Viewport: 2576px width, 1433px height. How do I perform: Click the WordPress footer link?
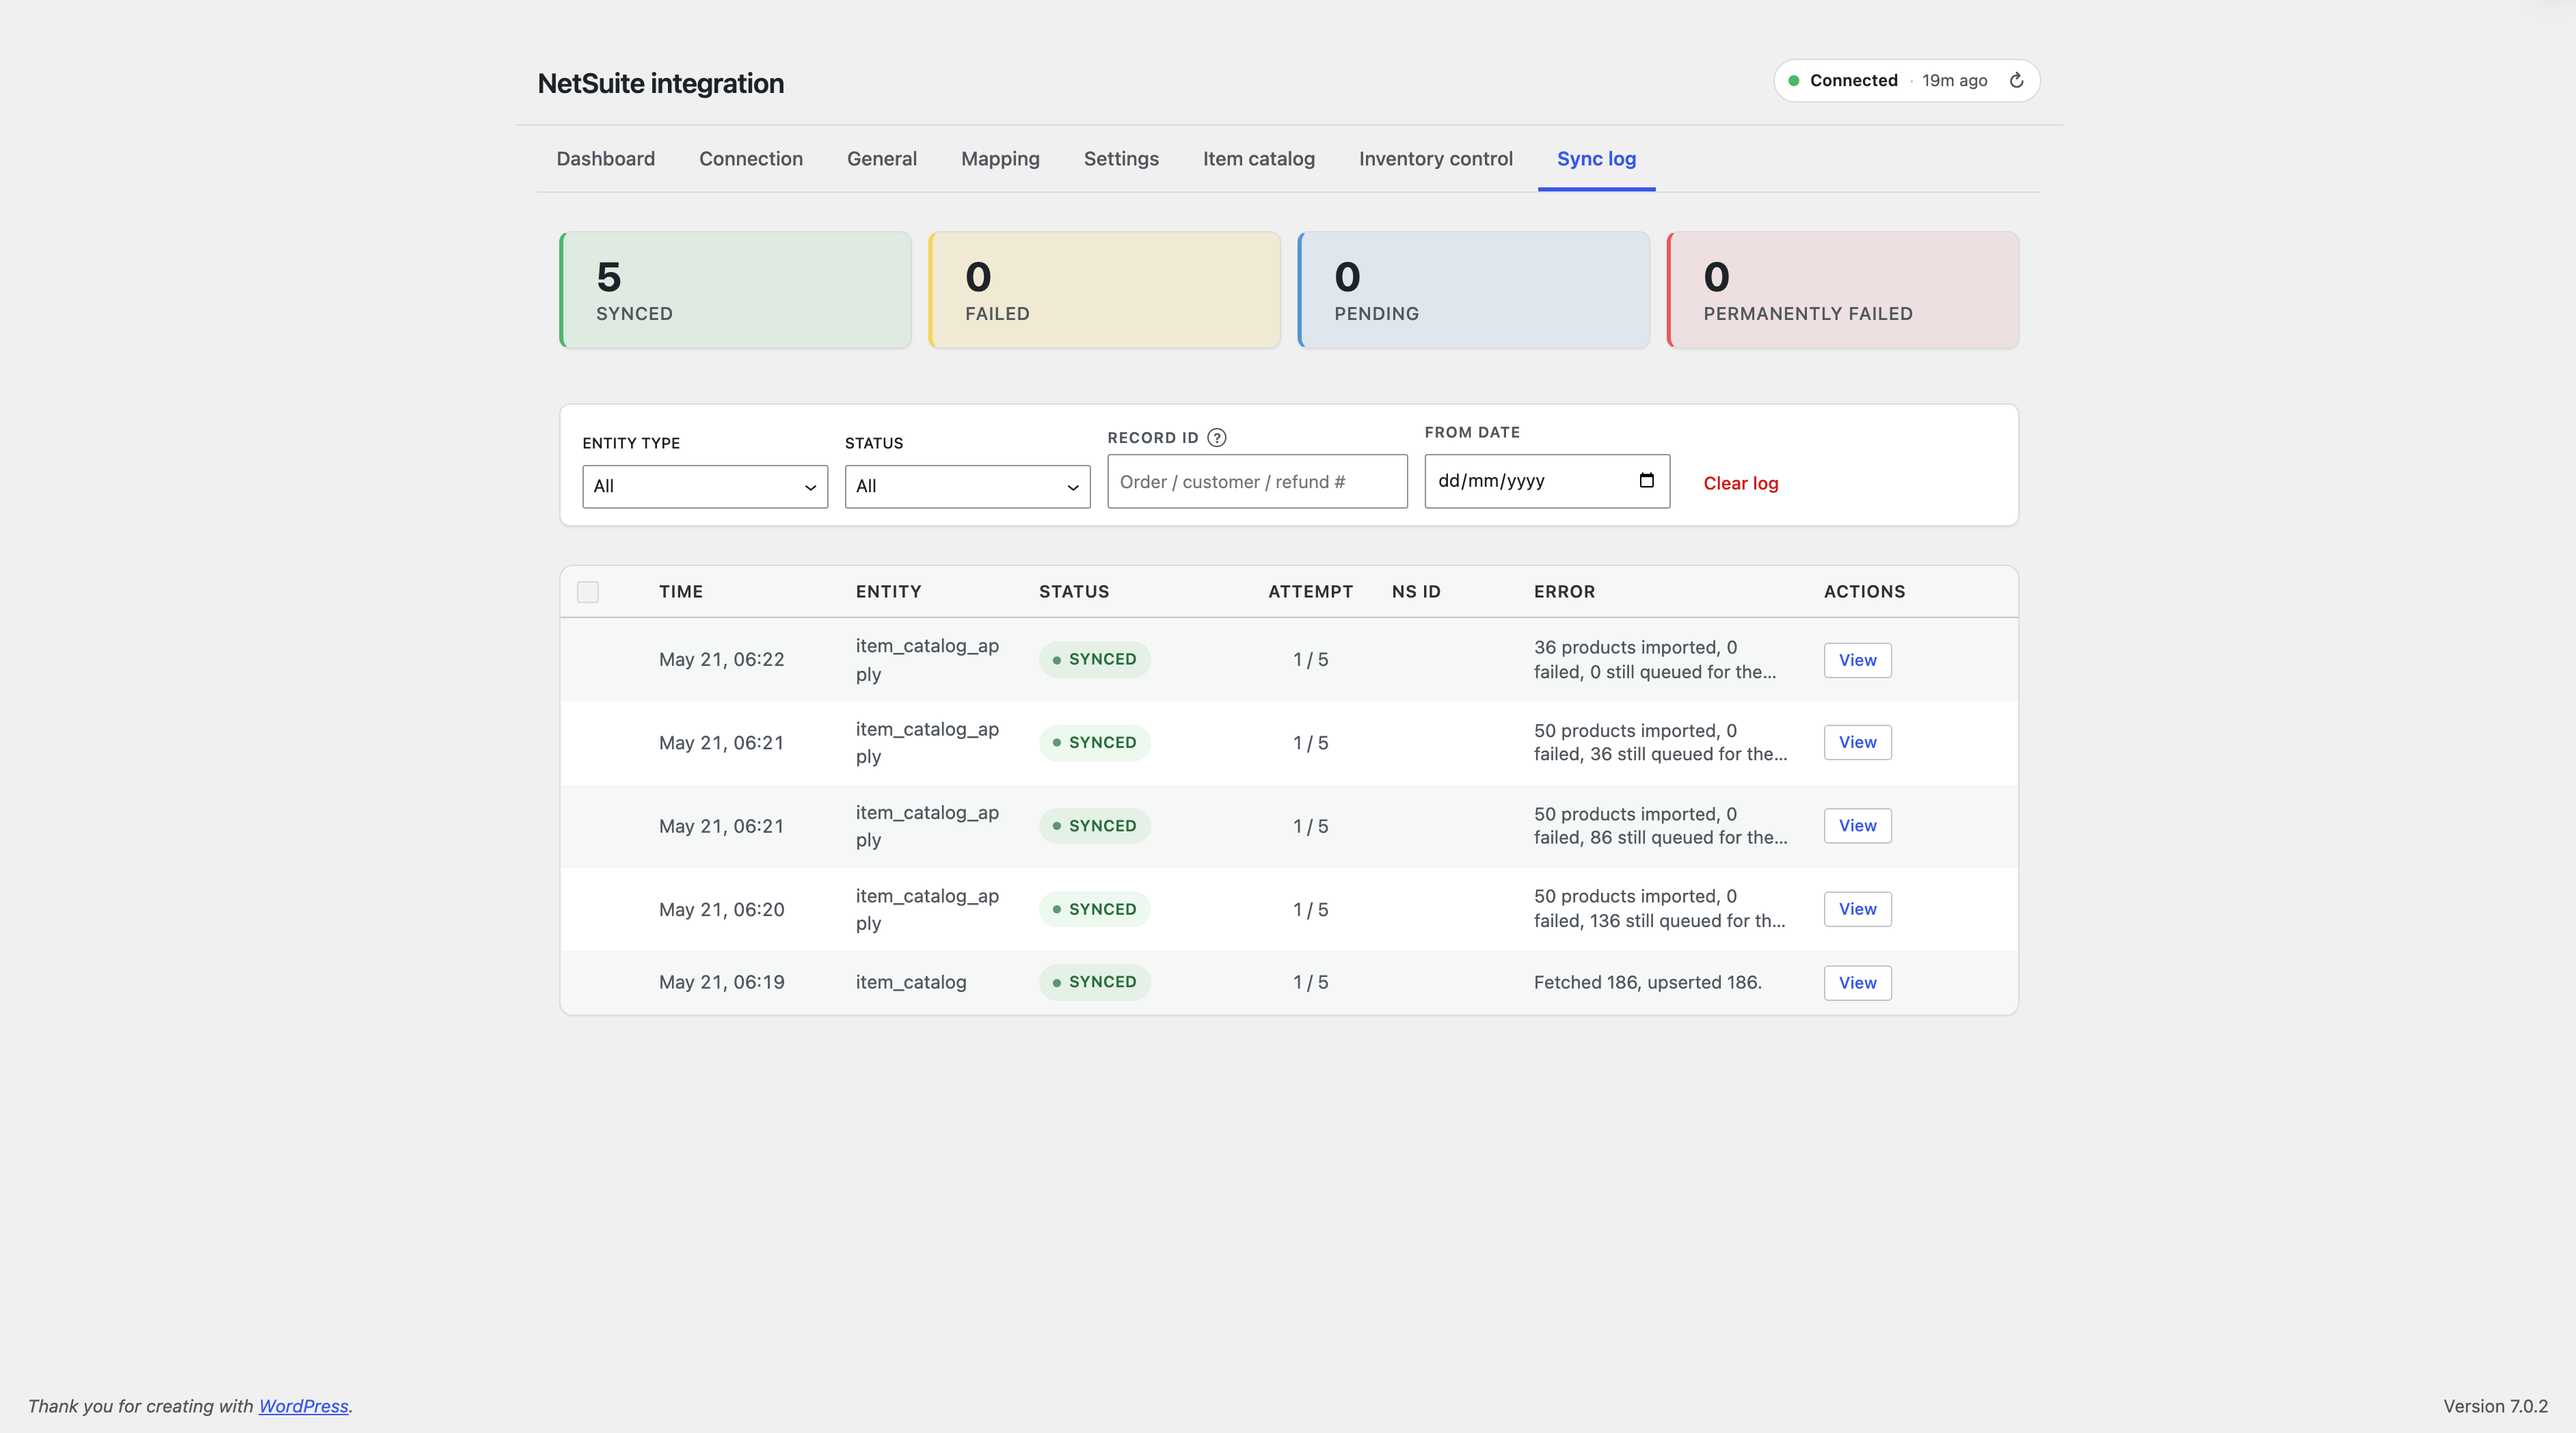click(x=303, y=1406)
